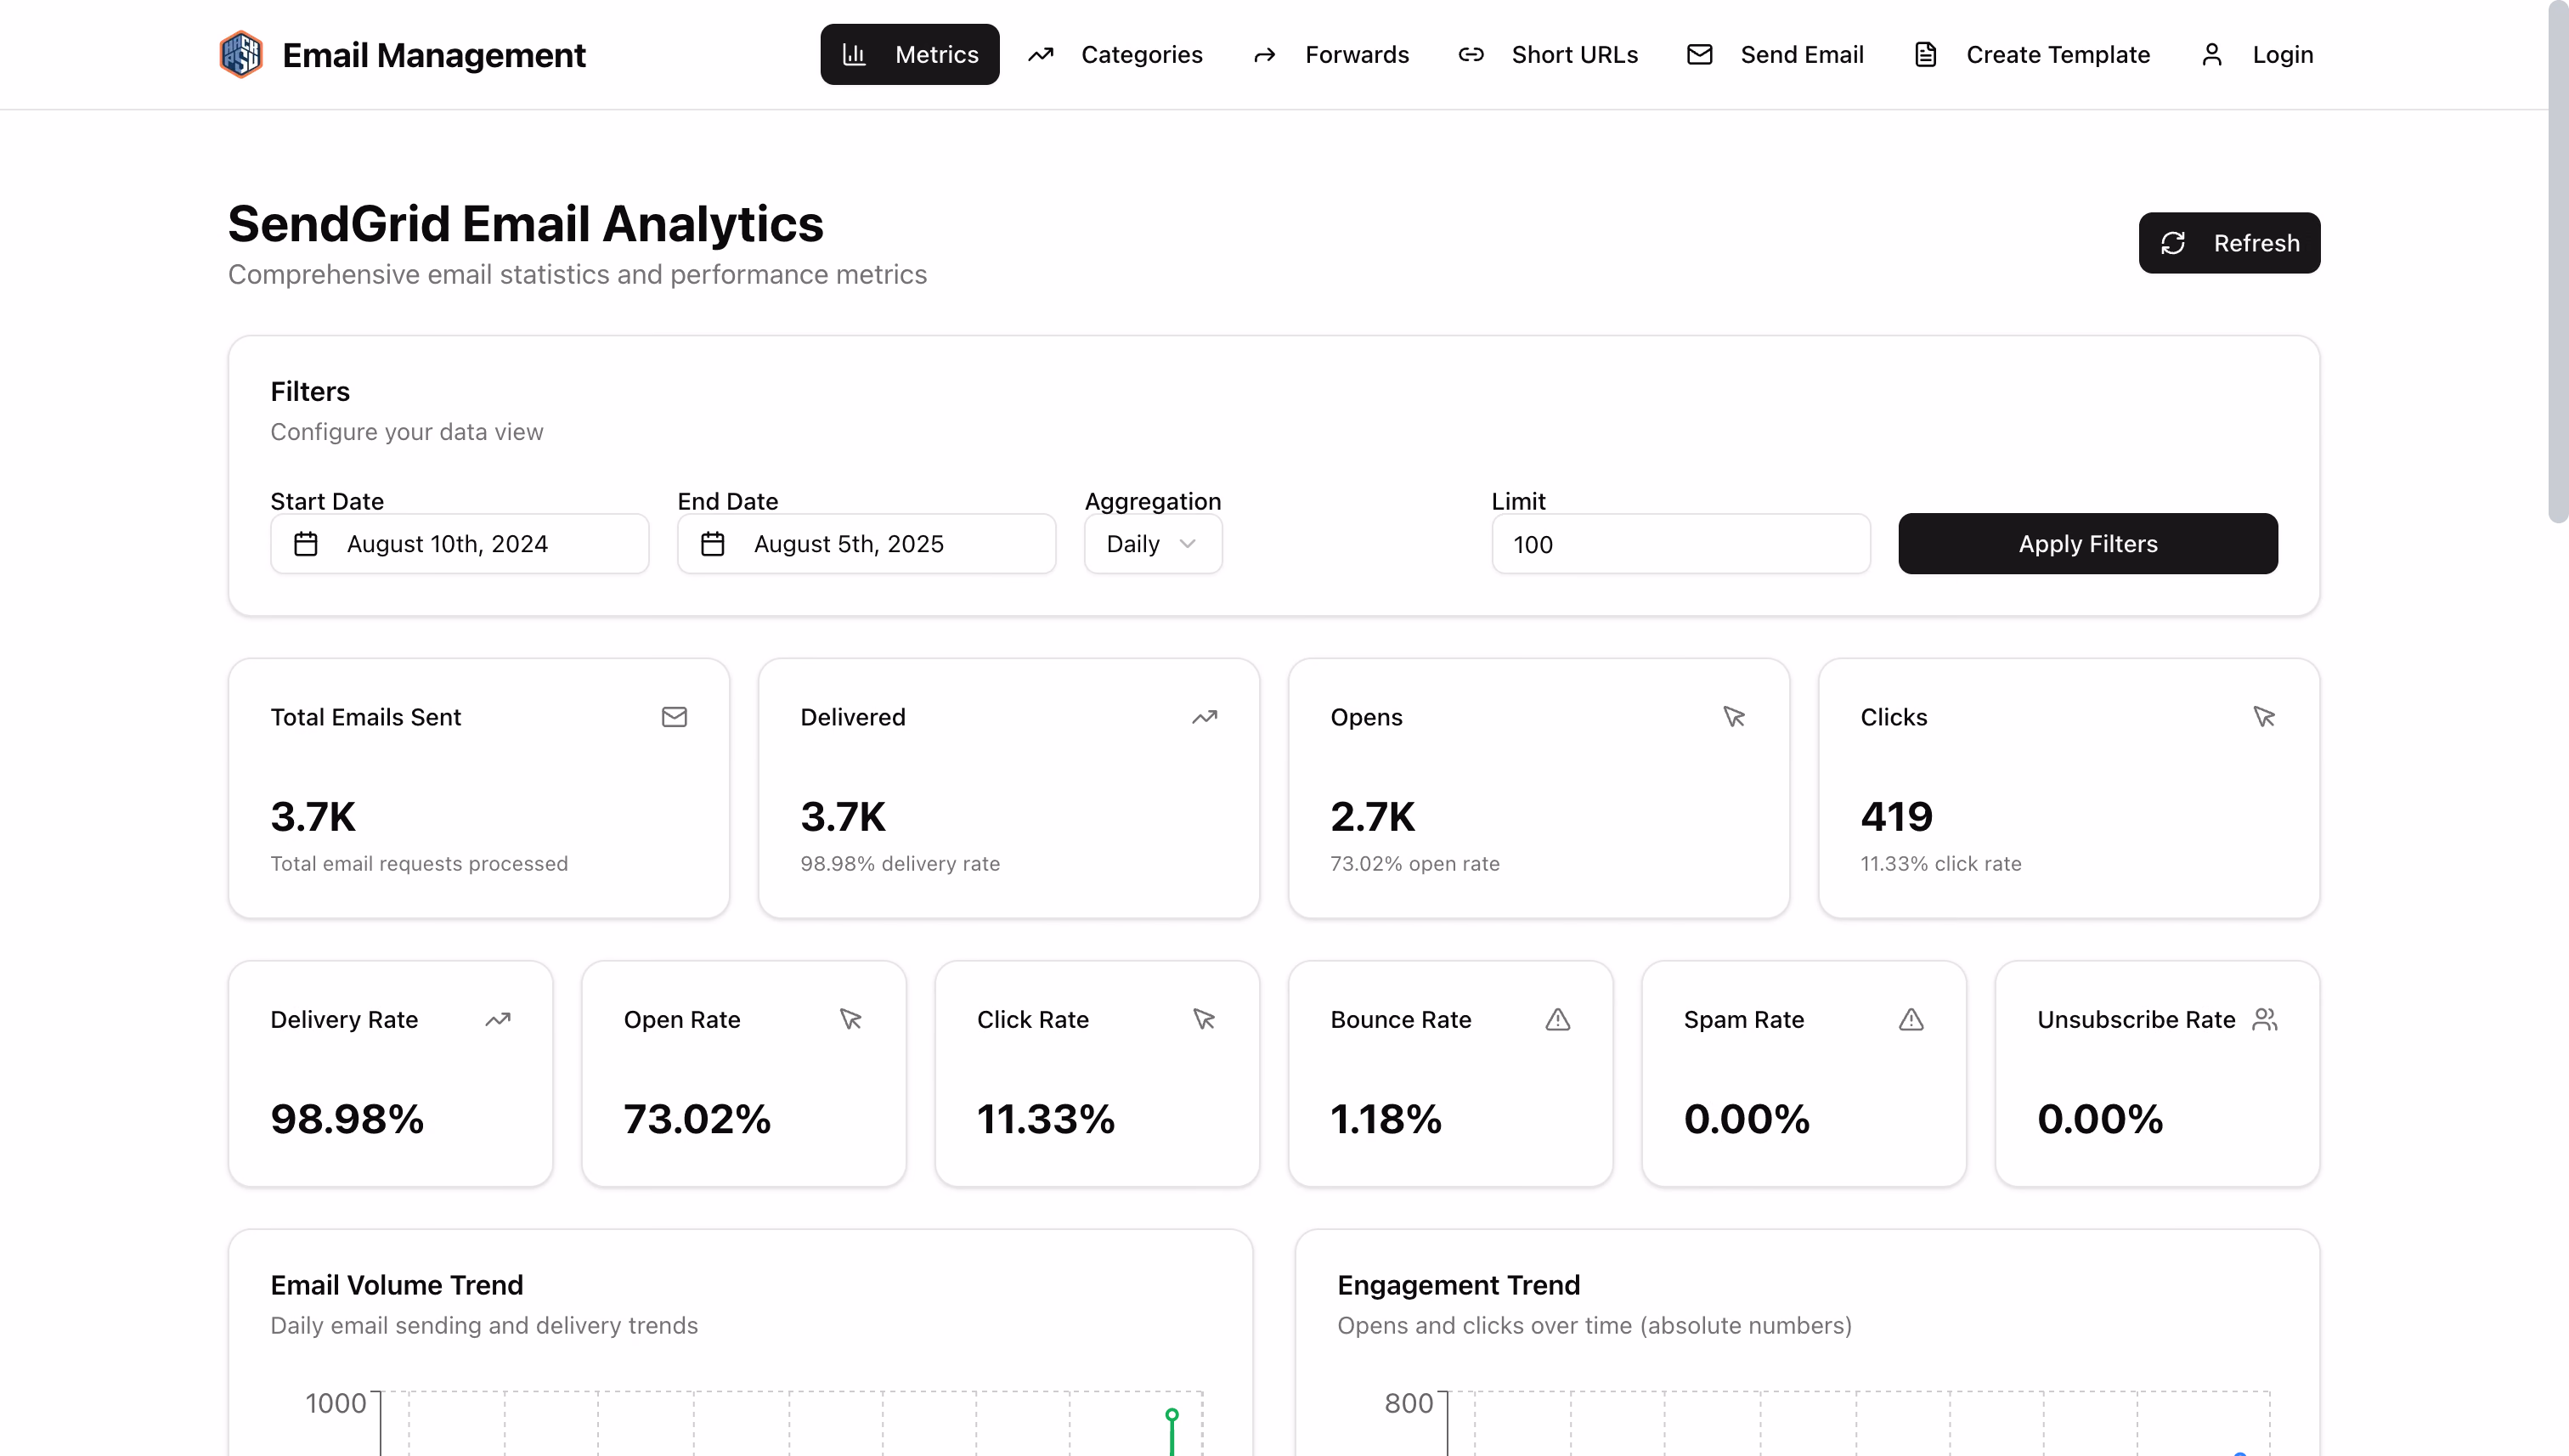
Task: Open the Start Date picker
Action: [x=459, y=544]
